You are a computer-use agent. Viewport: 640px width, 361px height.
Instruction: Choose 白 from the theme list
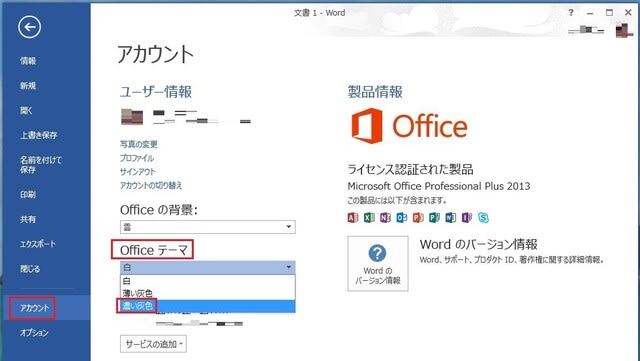coord(208,281)
